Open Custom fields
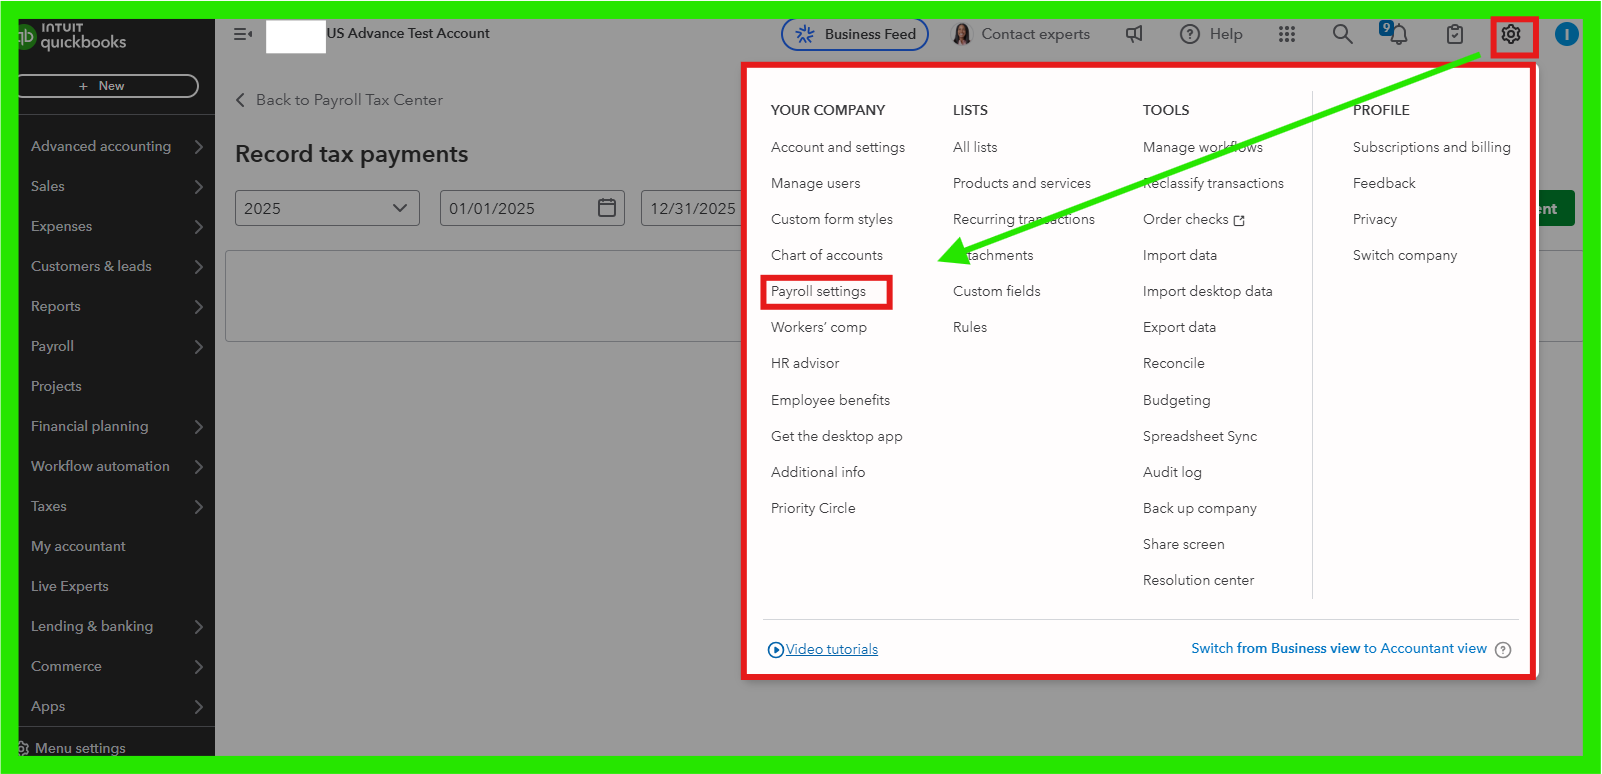 tap(997, 291)
